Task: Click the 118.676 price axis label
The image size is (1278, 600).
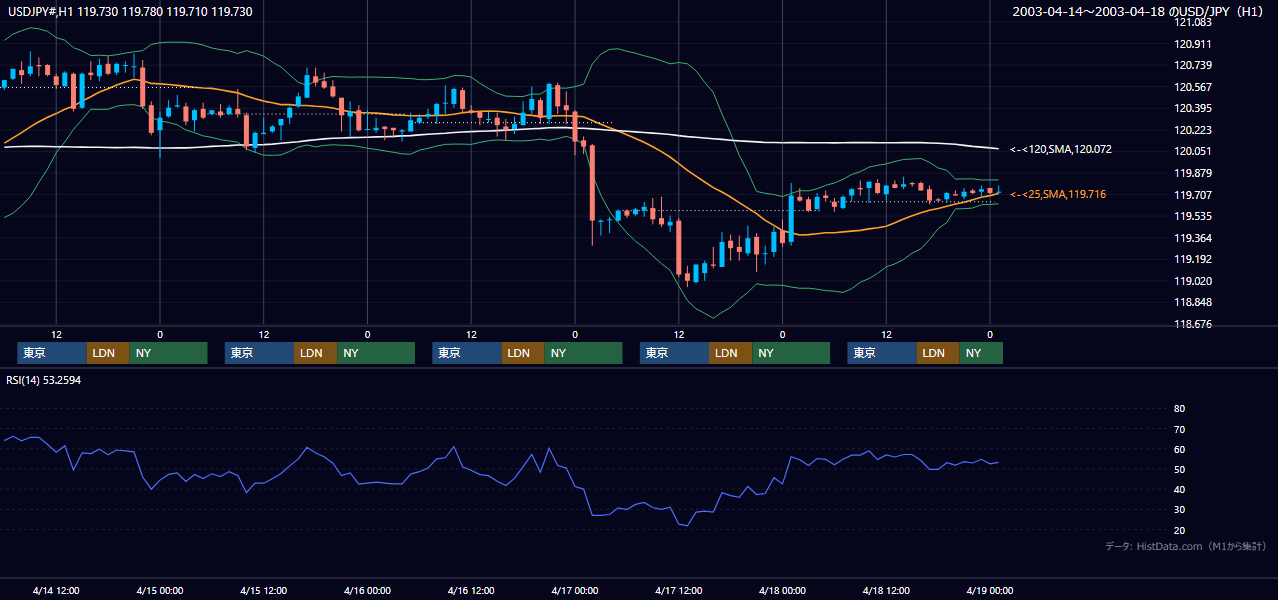Action: pos(1194,324)
